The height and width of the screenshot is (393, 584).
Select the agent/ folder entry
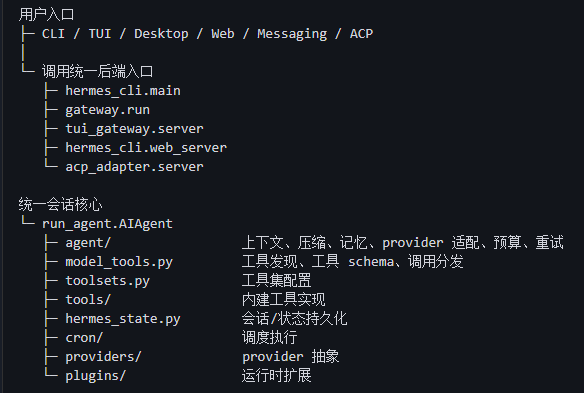click(88, 243)
